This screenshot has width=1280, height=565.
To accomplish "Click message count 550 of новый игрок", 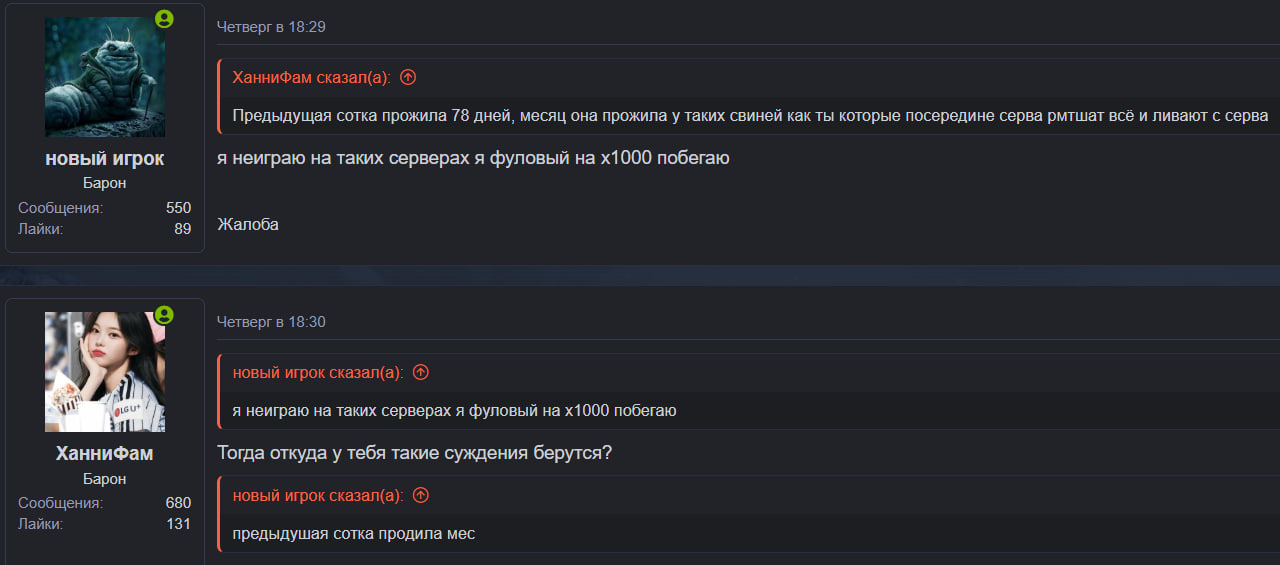I will 178,208.
